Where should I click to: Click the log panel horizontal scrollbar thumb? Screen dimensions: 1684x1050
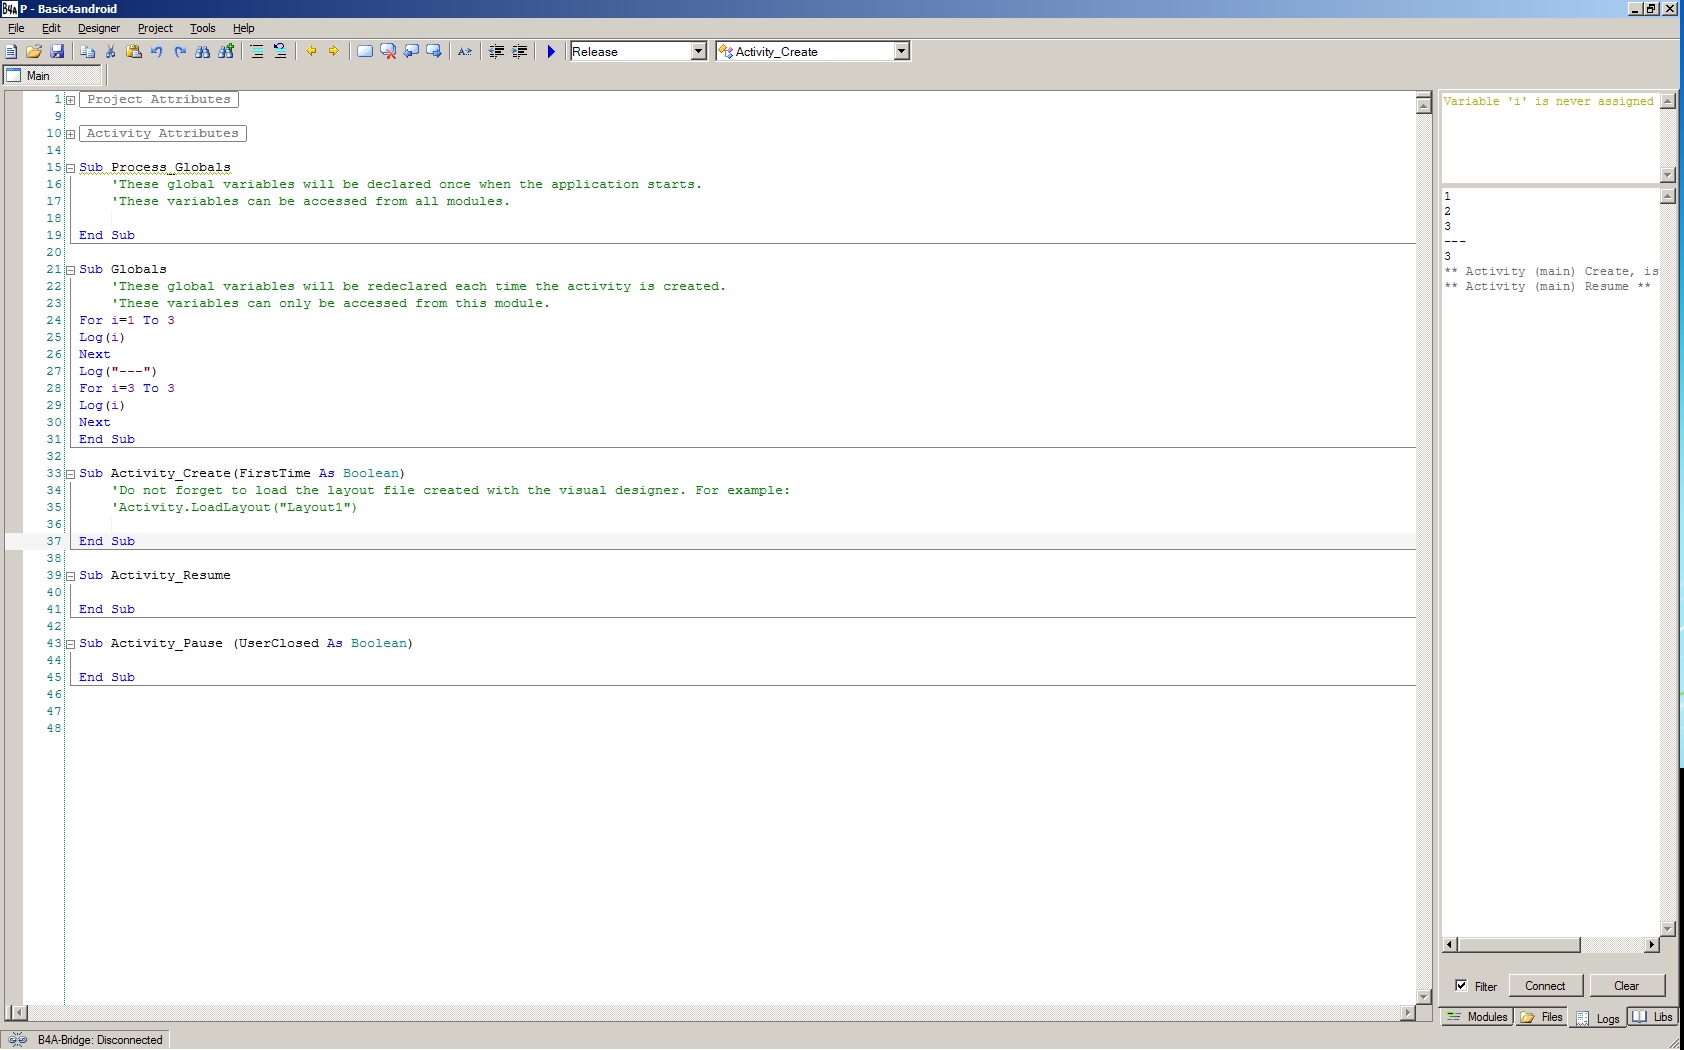pyautogui.click(x=1519, y=945)
